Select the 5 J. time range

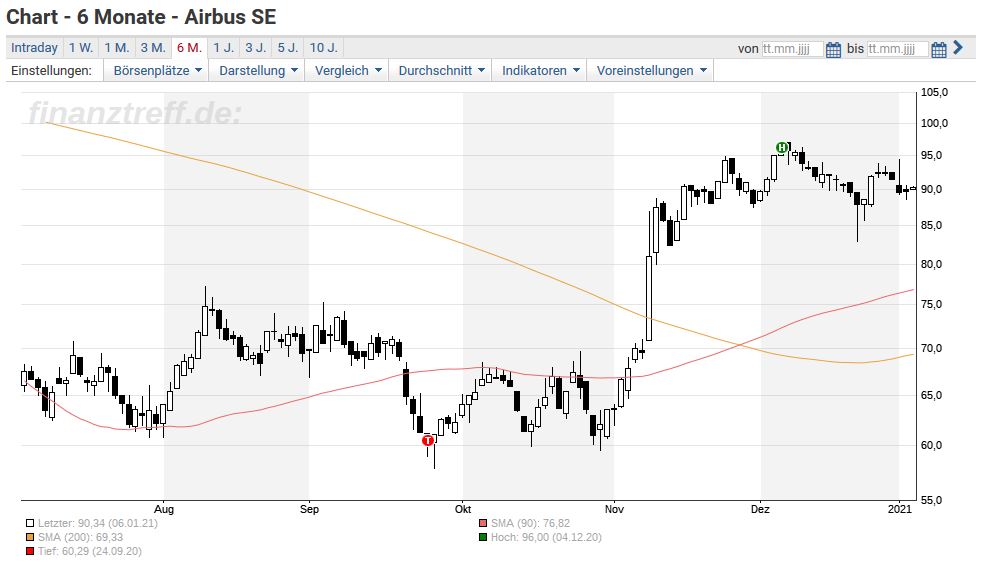pos(288,48)
